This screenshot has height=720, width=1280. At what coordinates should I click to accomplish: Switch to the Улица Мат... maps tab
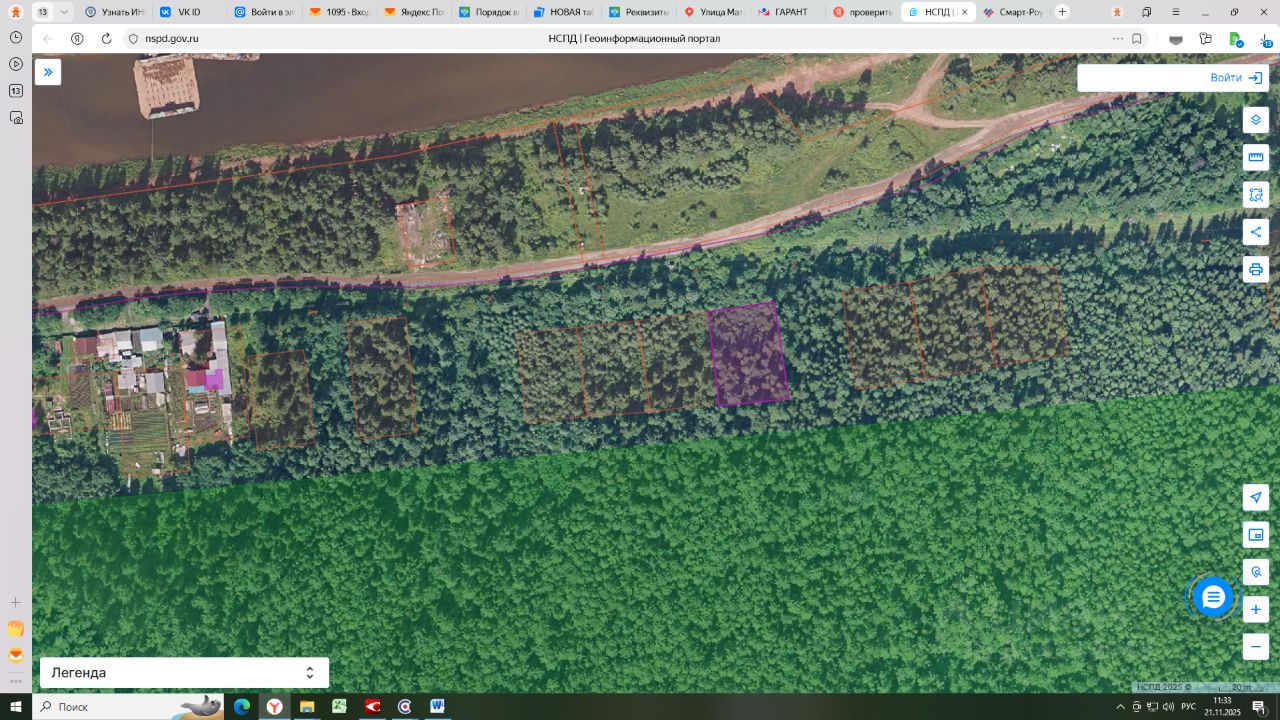coord(713,12)
